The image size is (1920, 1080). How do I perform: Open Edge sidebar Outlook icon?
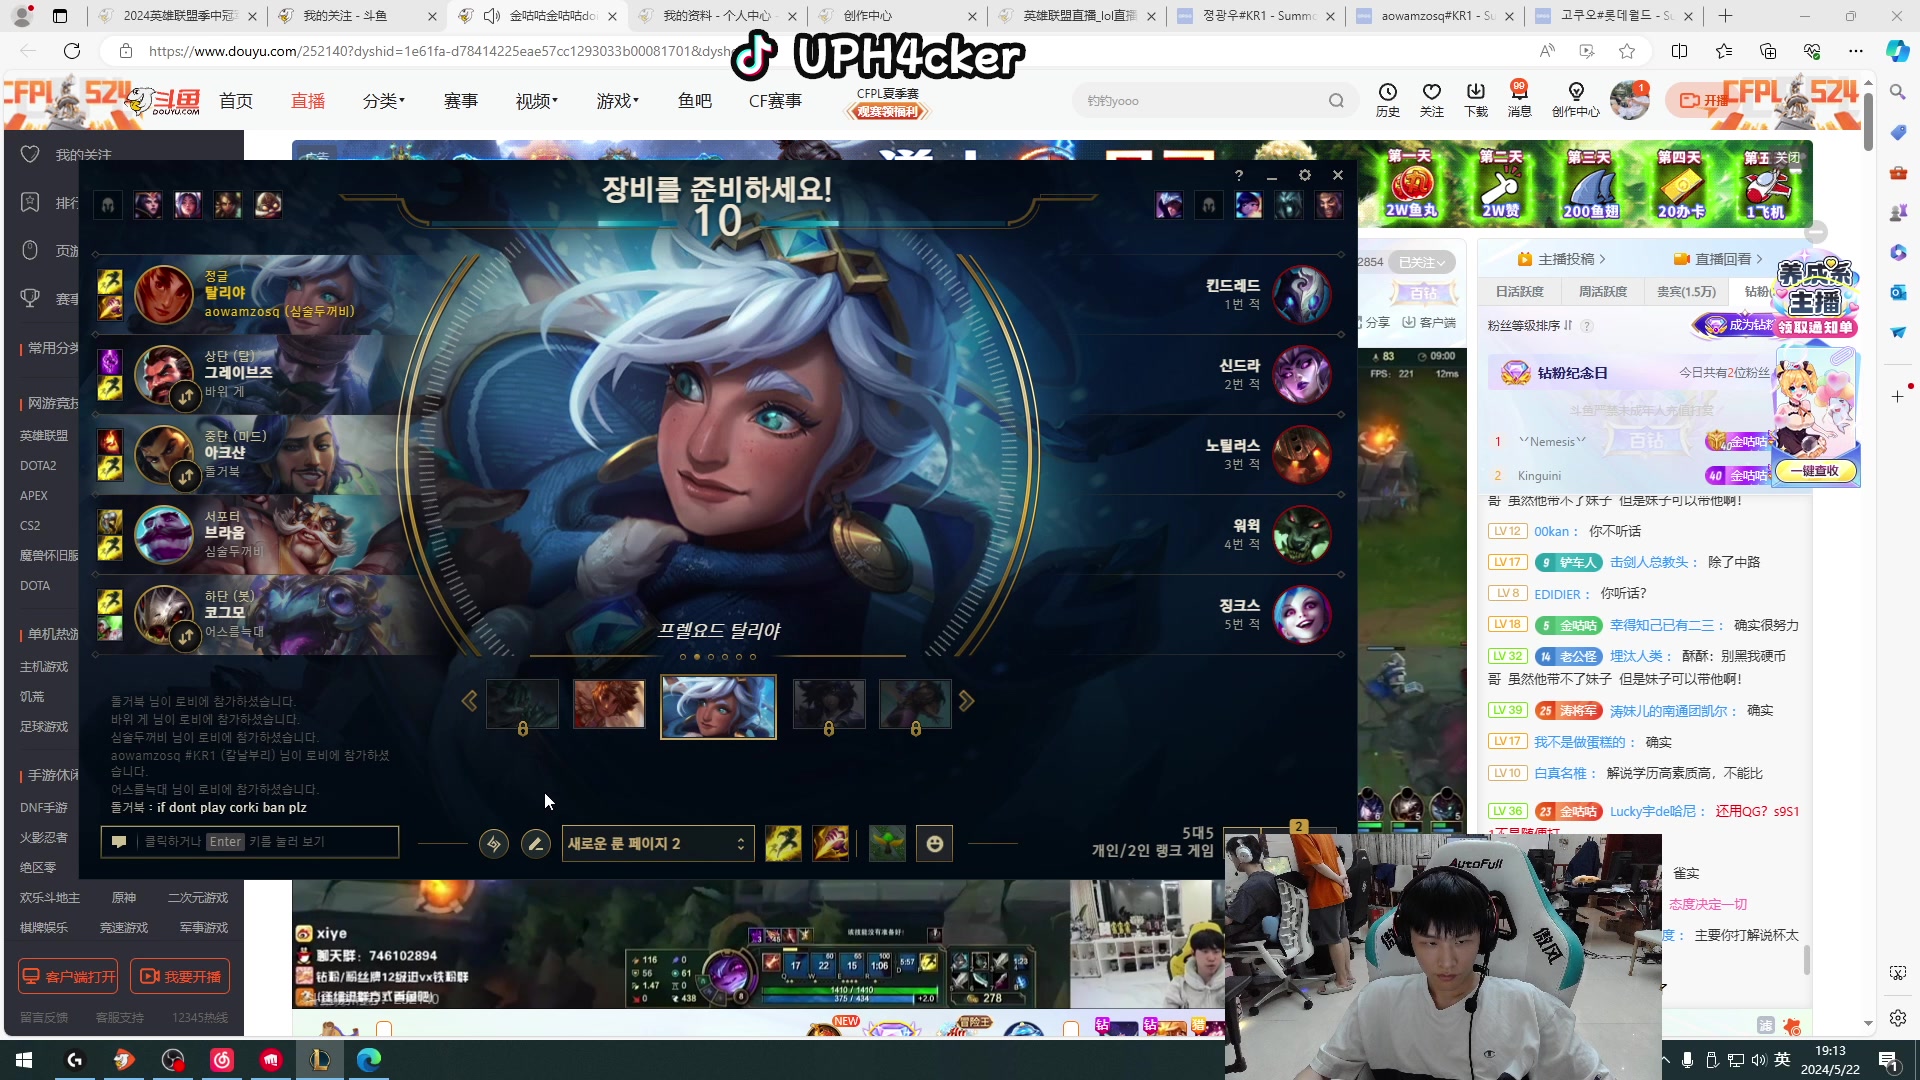(1898, 292)
